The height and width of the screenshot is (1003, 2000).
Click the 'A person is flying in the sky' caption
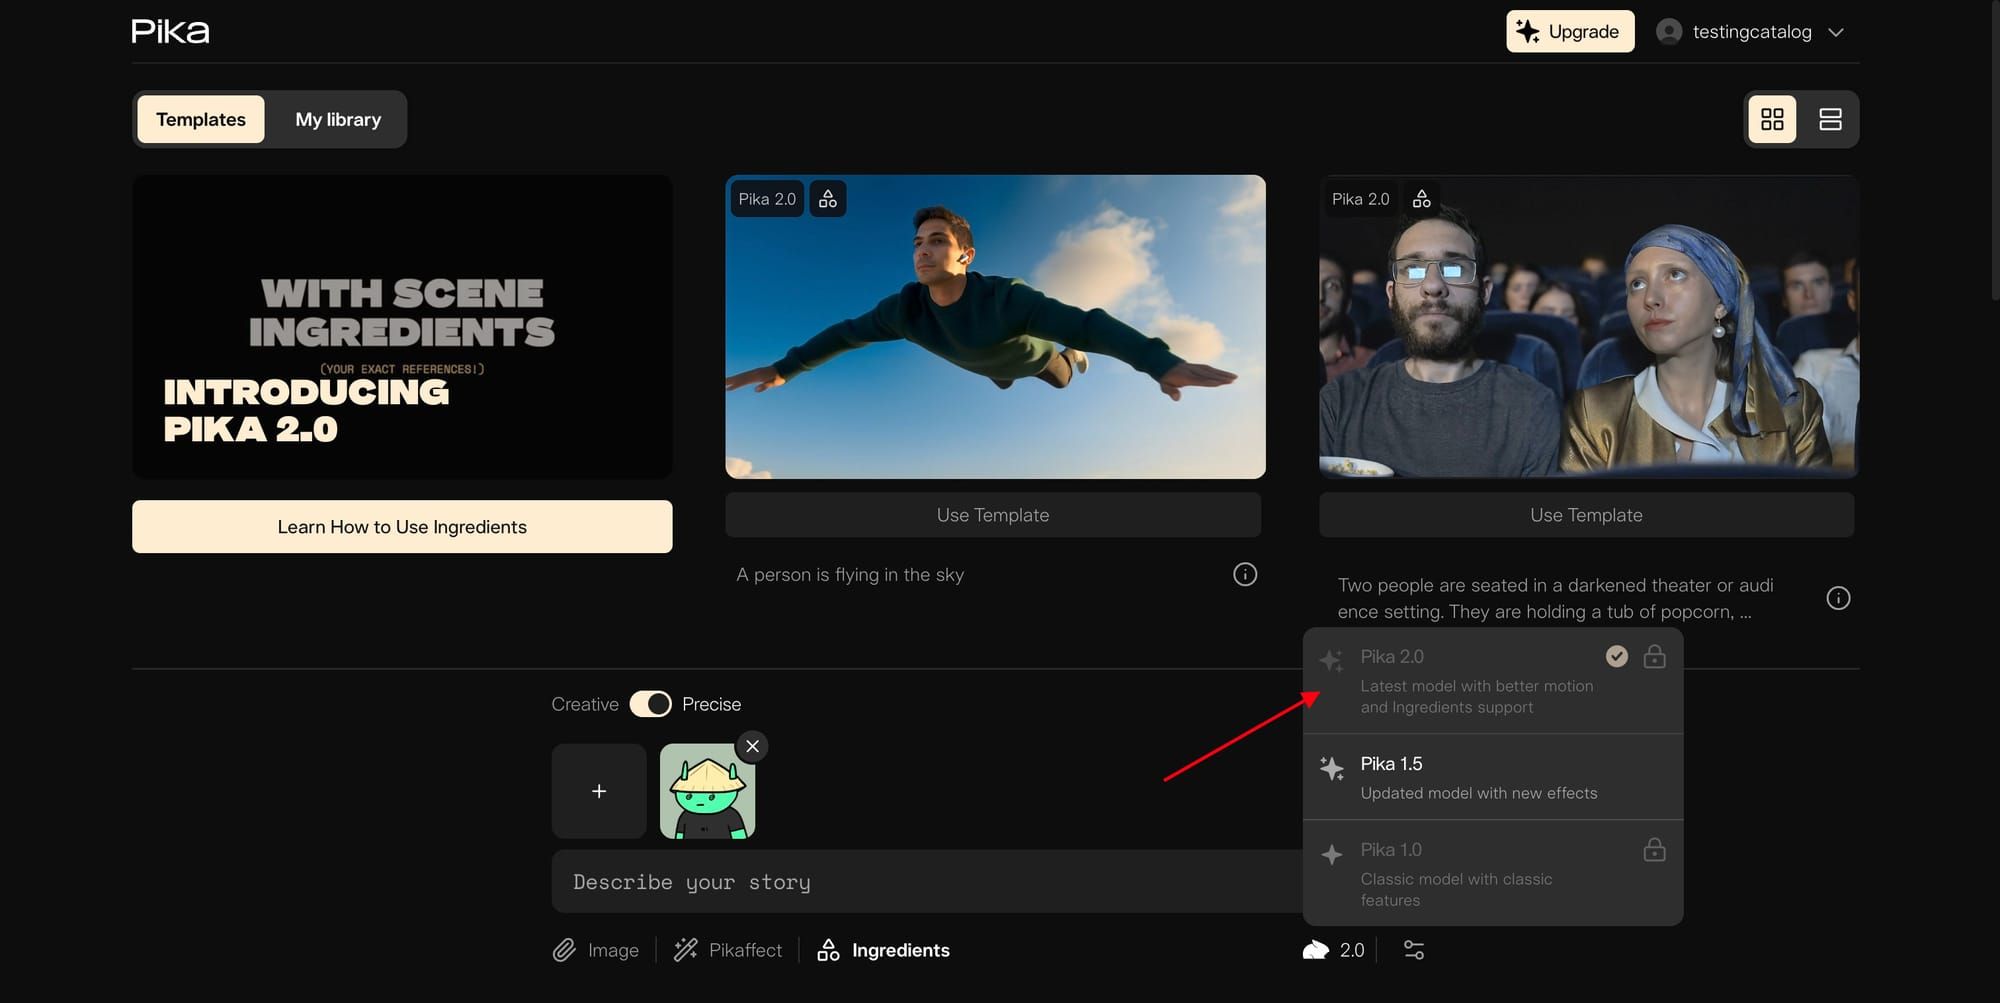[x=850, y=575]
